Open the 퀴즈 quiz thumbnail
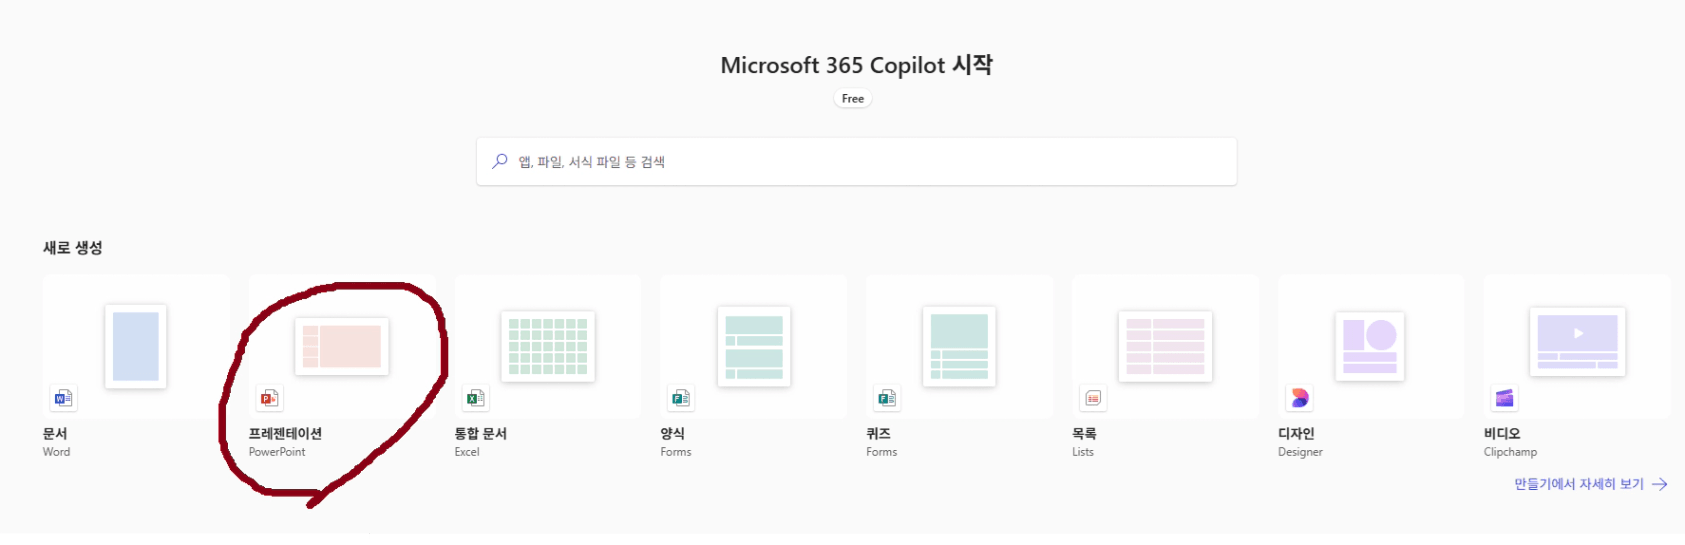The height and width of the screenshot is (545, 1685). click(x=959, y=346)
